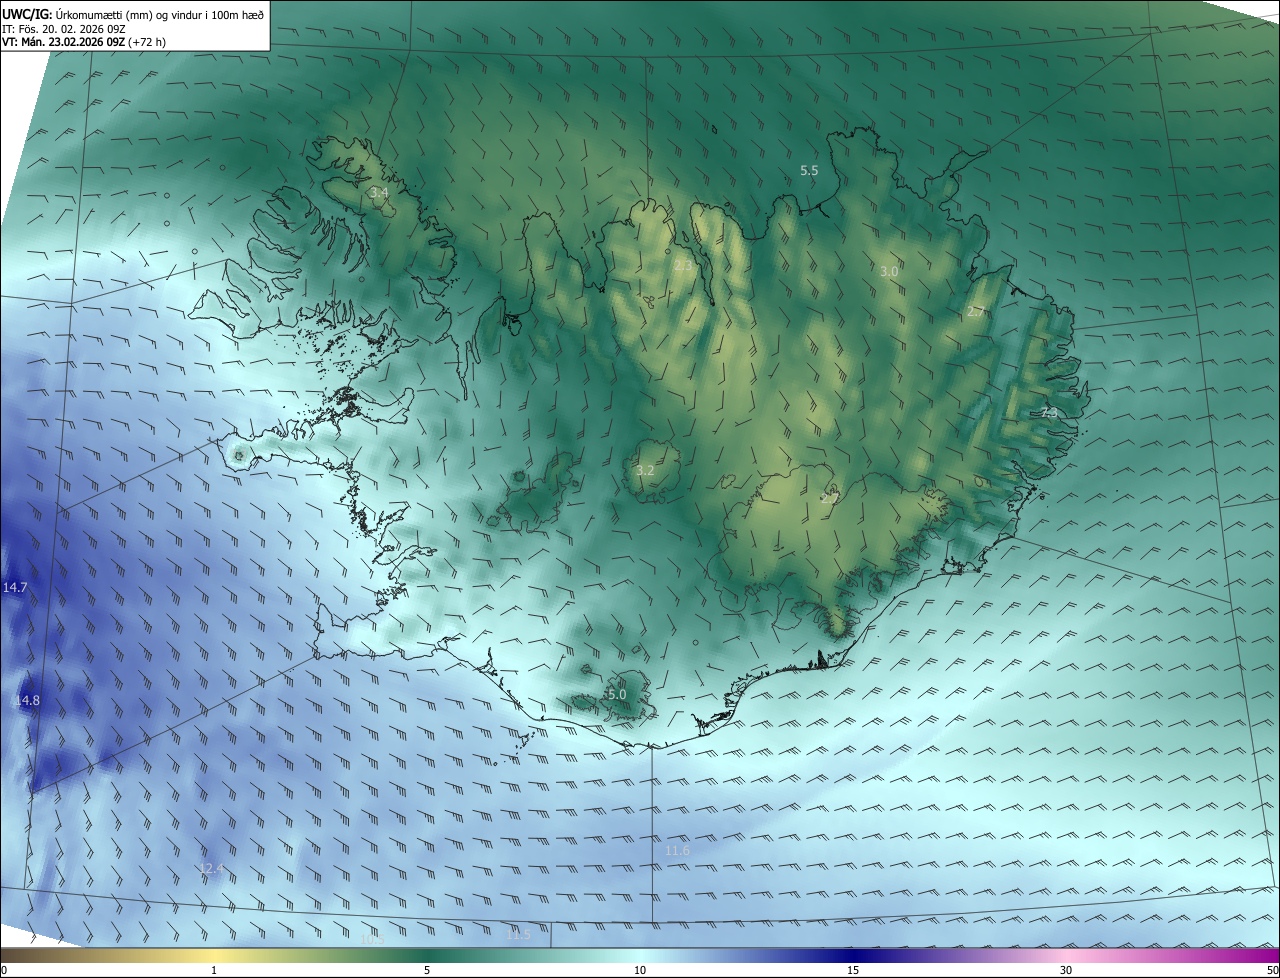The image size is (1280, 978).
Task: Click the 50 label on the colour scale
Action: [x=1272, y=970]
